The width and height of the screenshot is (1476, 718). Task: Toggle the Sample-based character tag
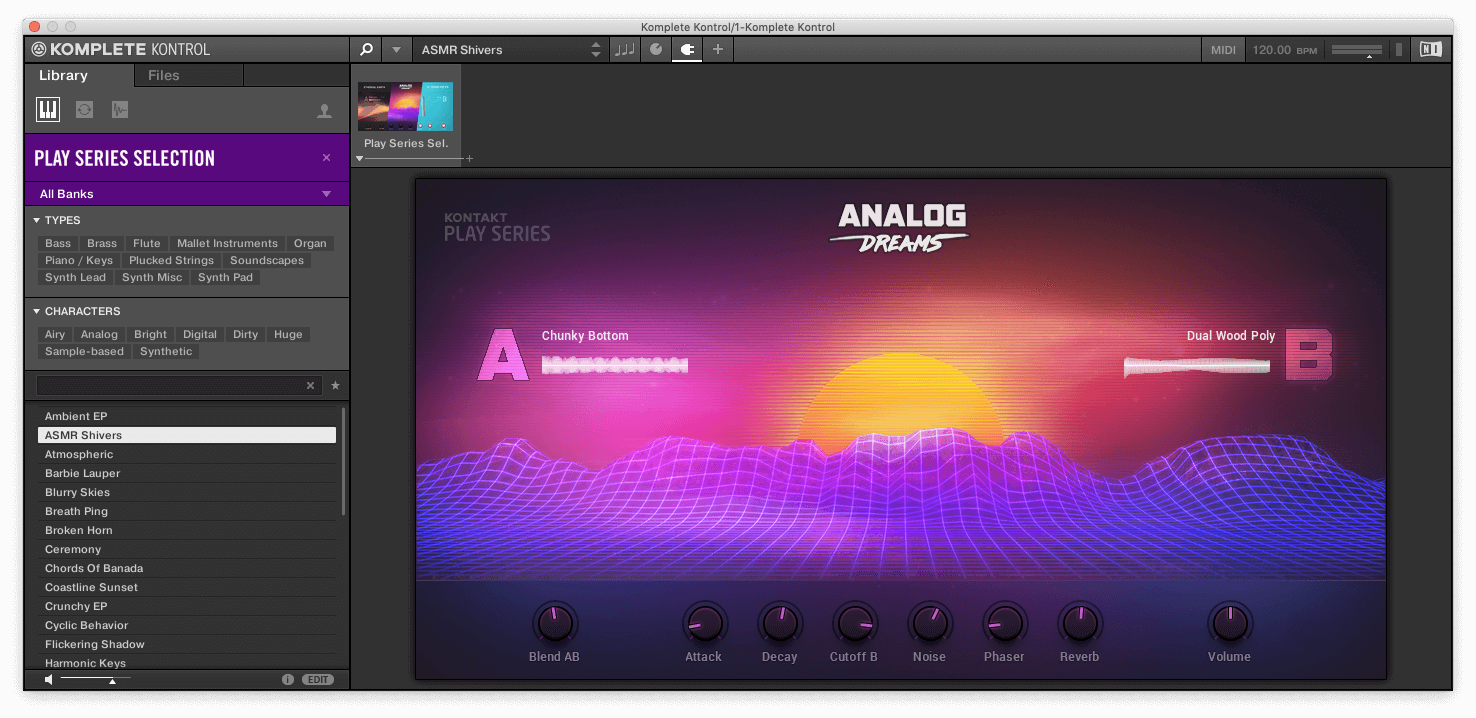84,351
